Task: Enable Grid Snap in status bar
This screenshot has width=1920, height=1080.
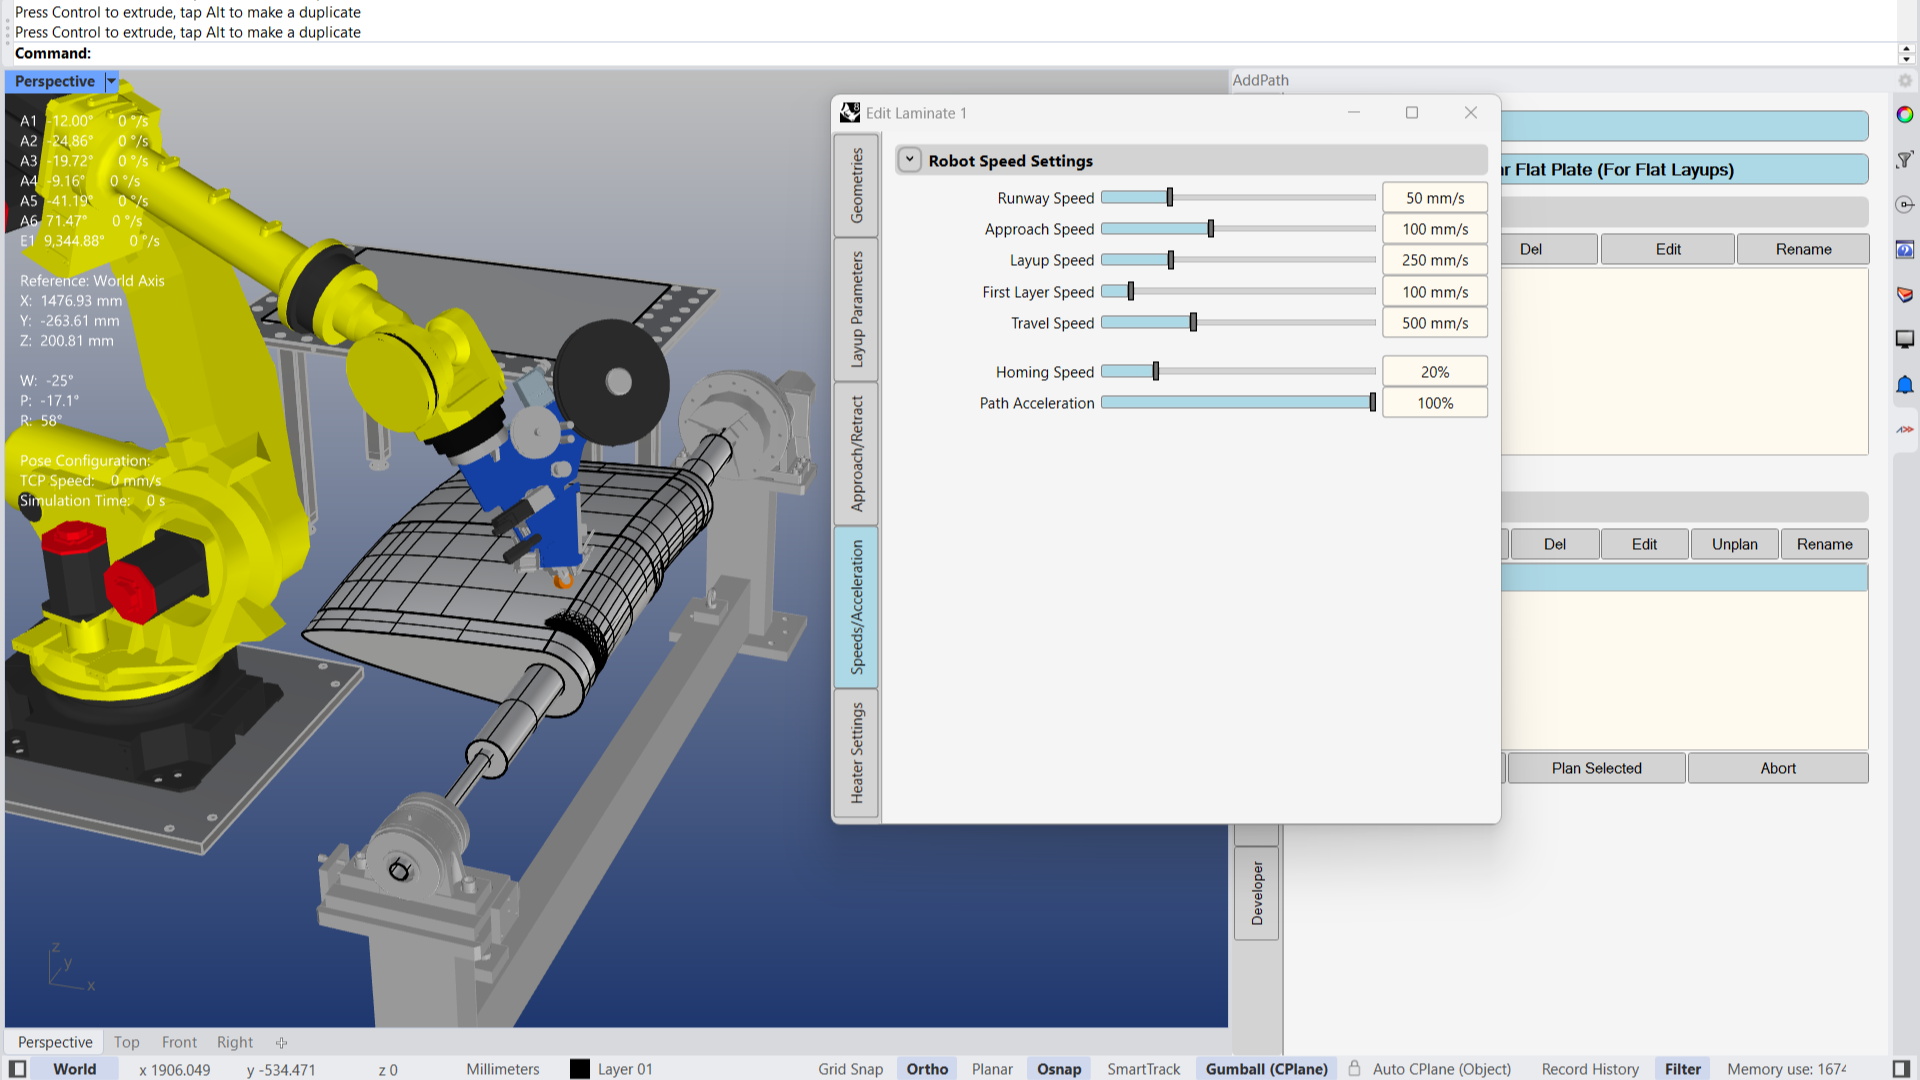Action: pyautogui.click(x=850, y=1069)
